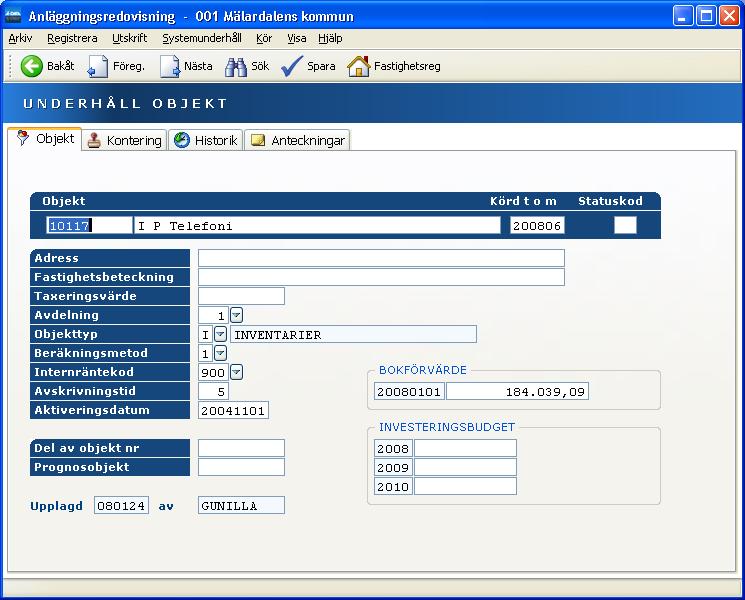Open the Arkiv menu
Viewport: 745px width, 600px height.
tap(20, 38)
